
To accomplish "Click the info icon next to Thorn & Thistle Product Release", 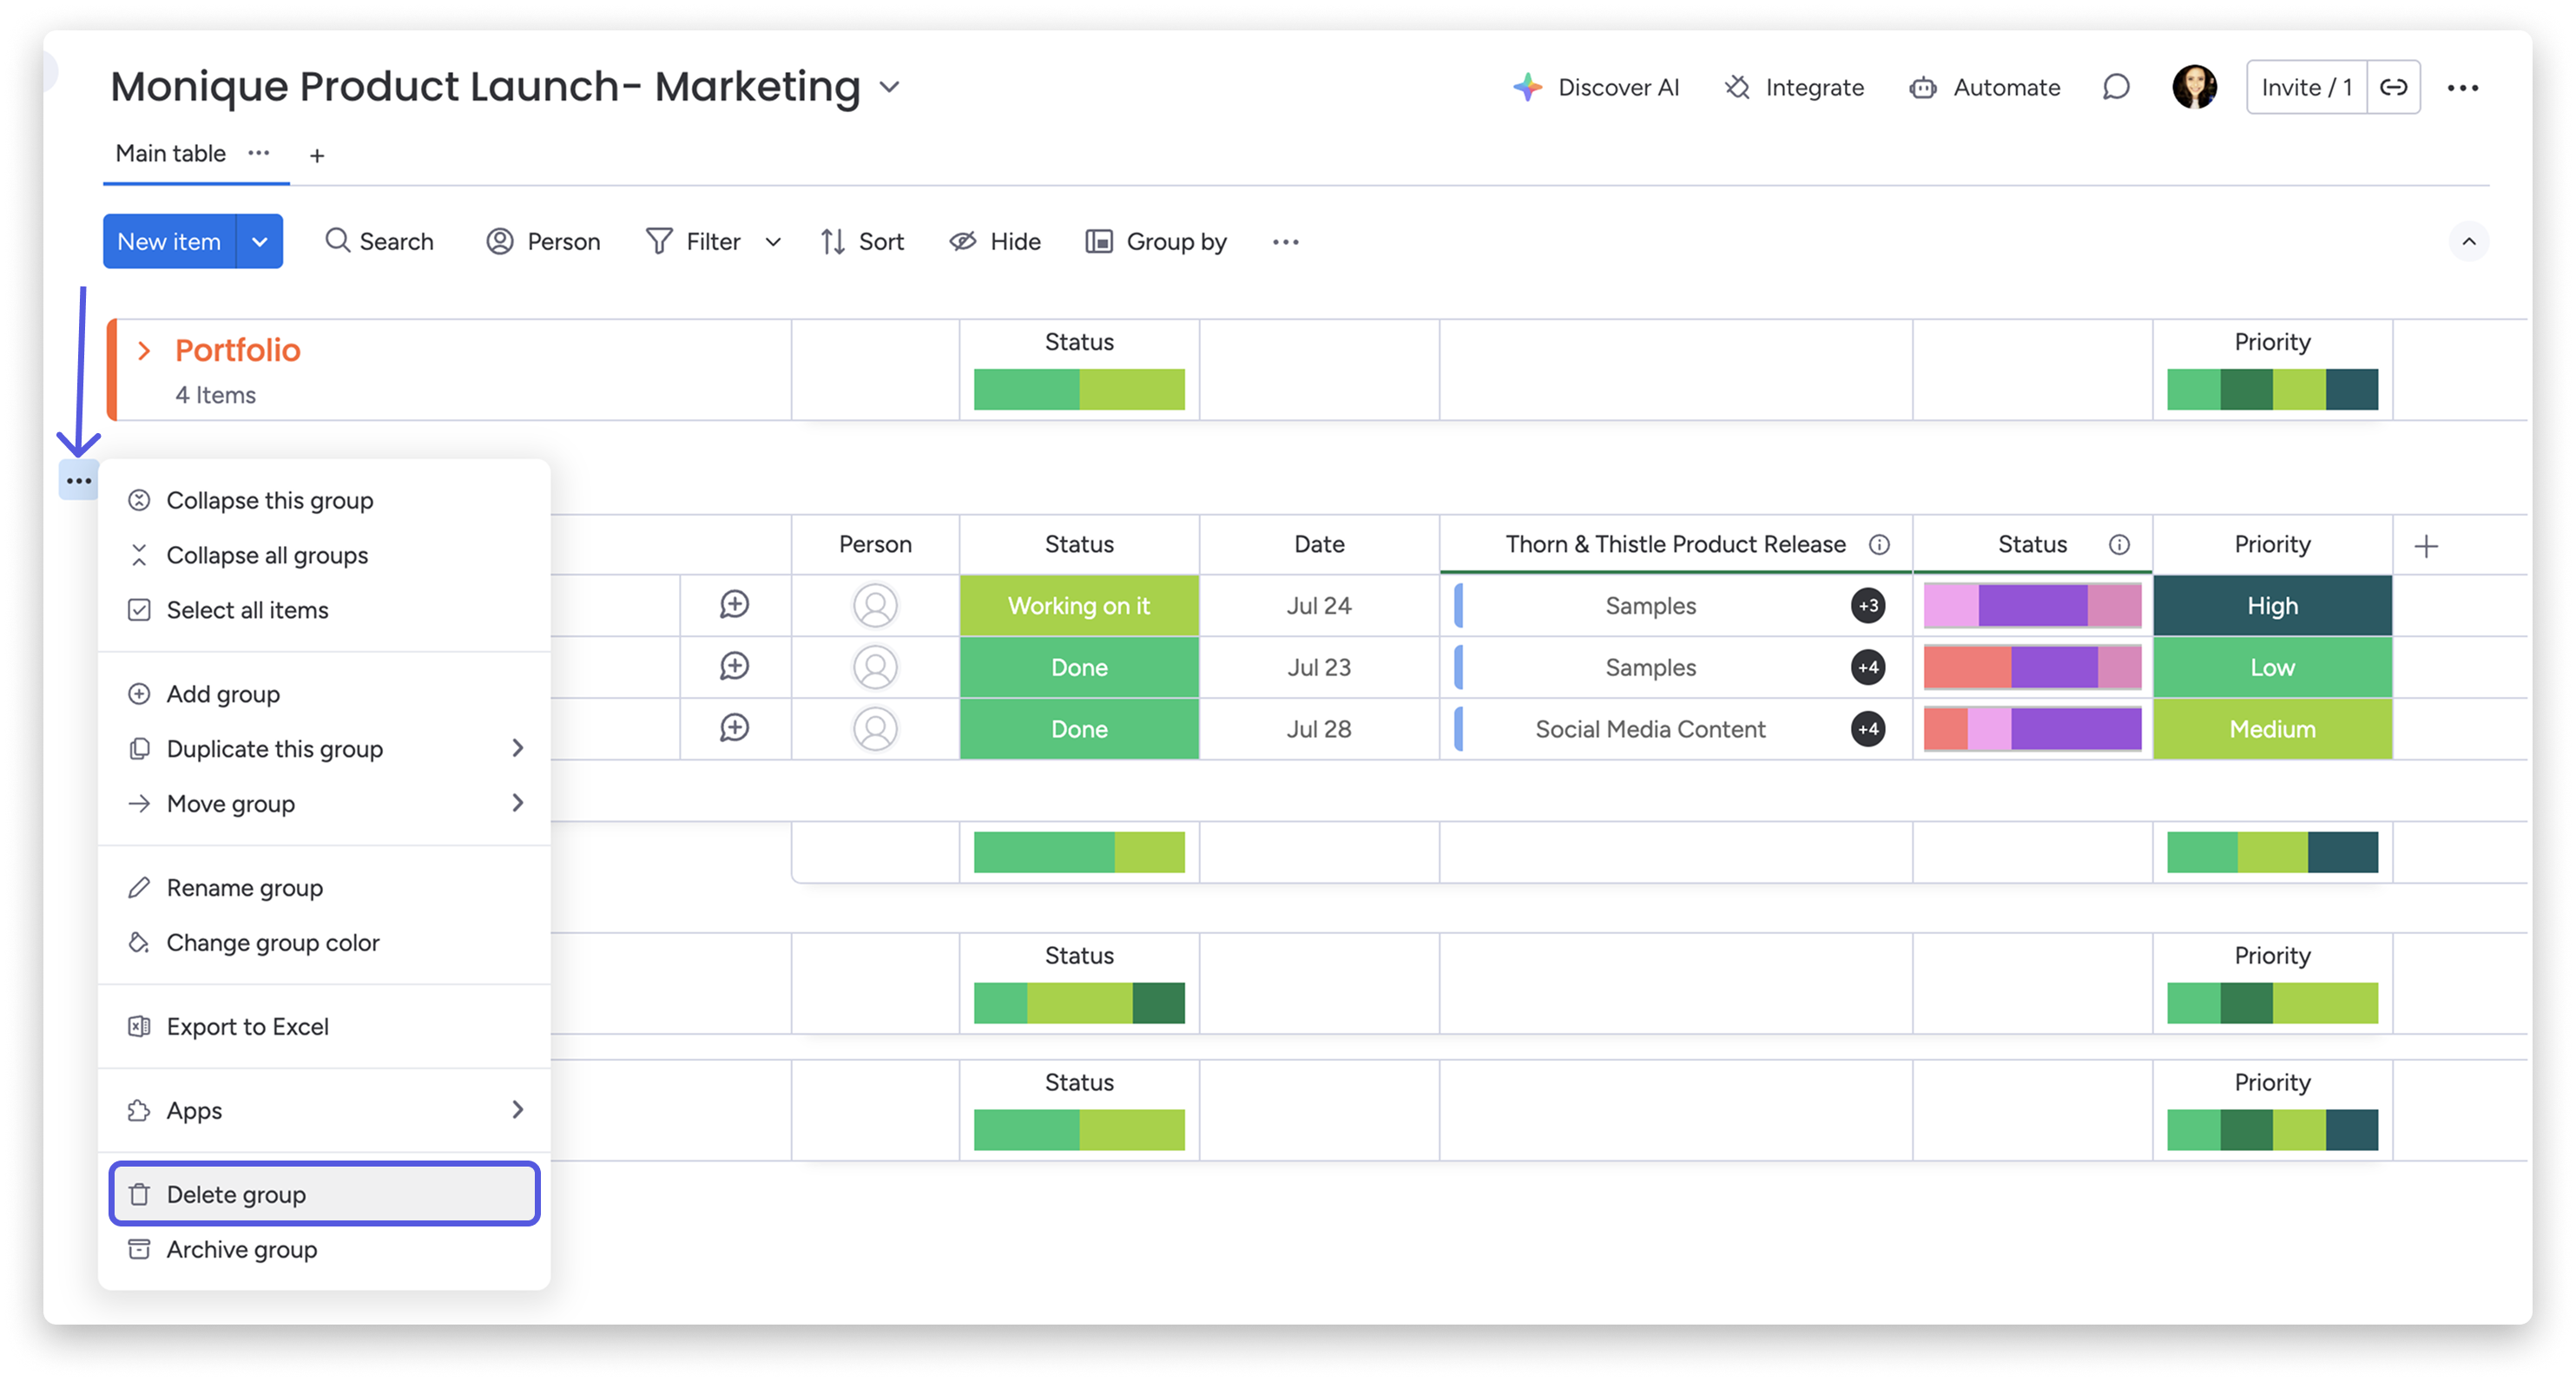I will (1879, 545).
